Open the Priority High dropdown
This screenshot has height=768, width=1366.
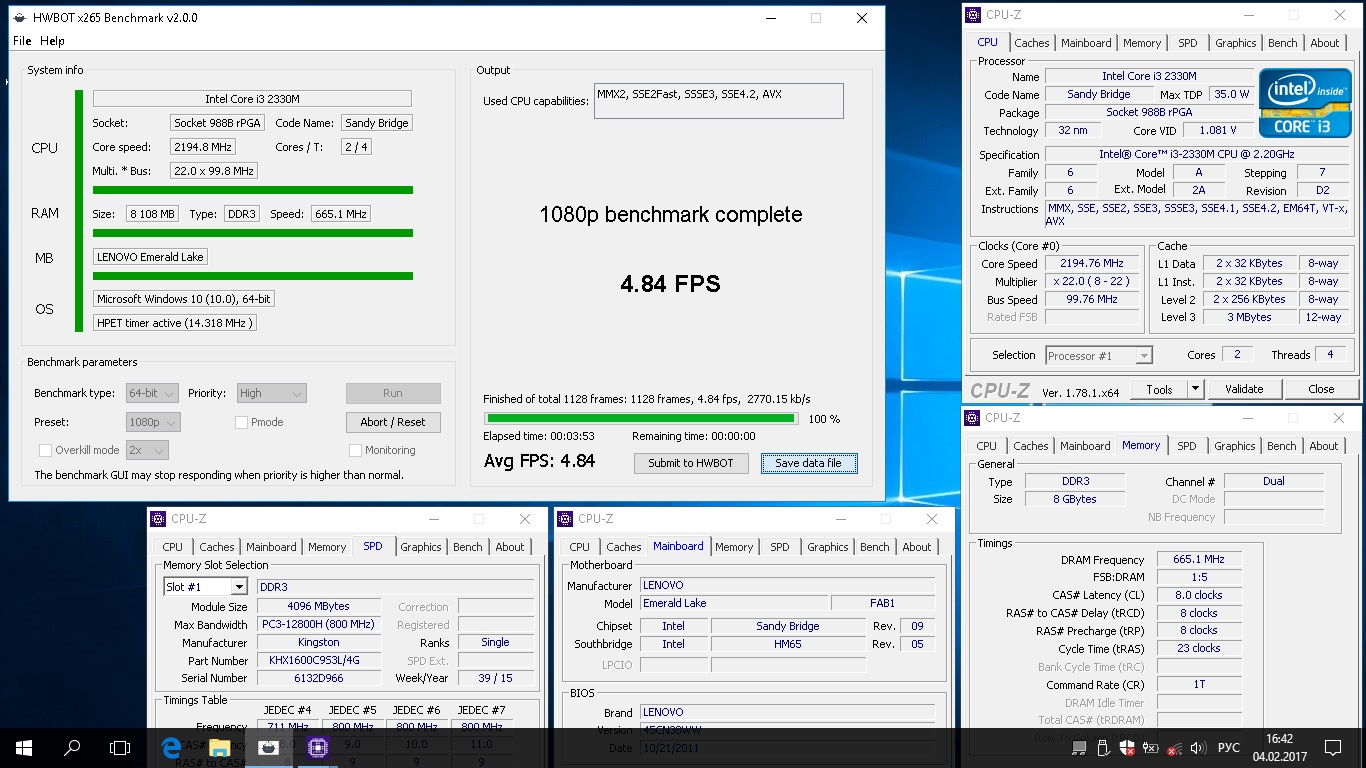point(271,394)
